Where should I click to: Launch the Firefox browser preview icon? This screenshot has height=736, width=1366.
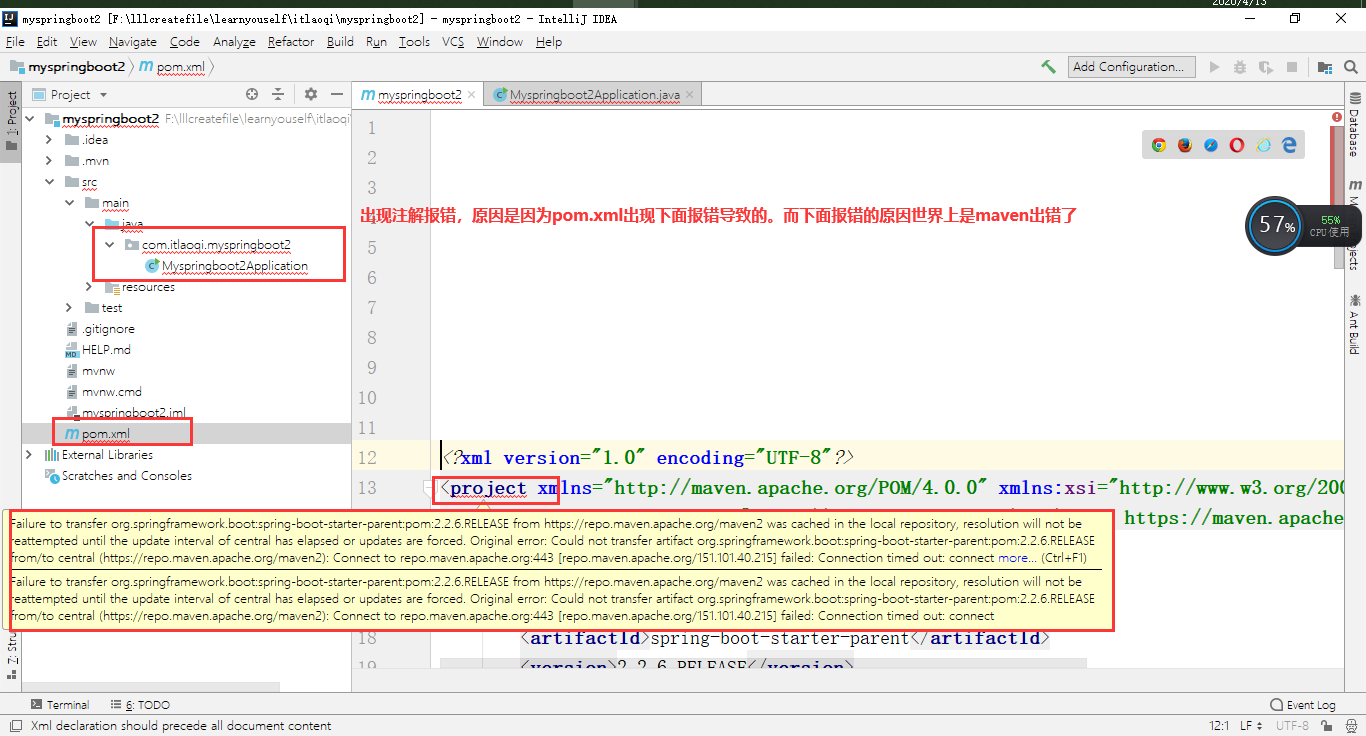coord(1184,144)
